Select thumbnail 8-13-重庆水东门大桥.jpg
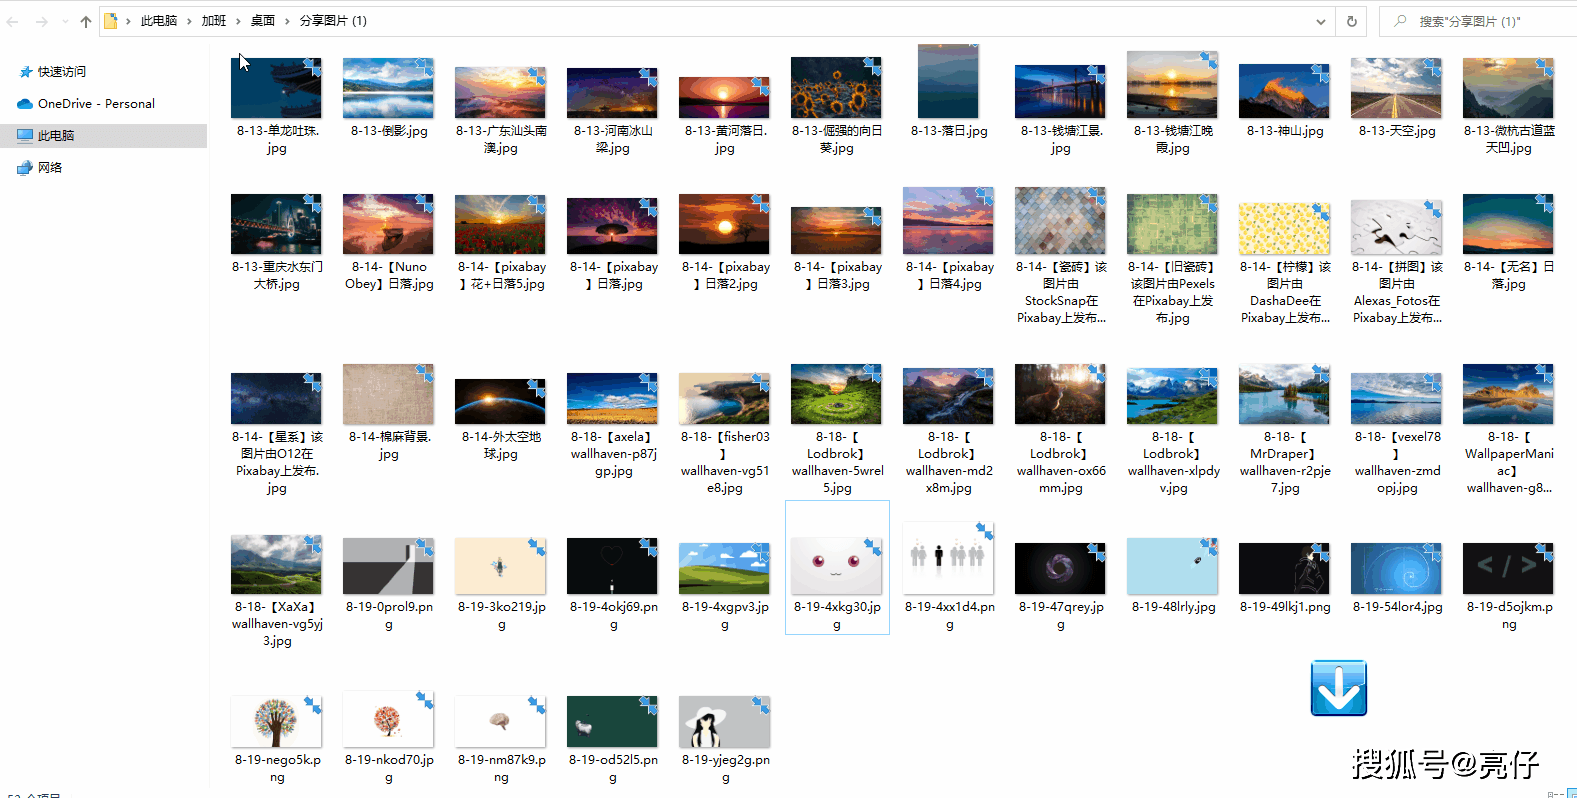Image resolution: width=1577 pixels, height=798 pixels. click(276, 224)
